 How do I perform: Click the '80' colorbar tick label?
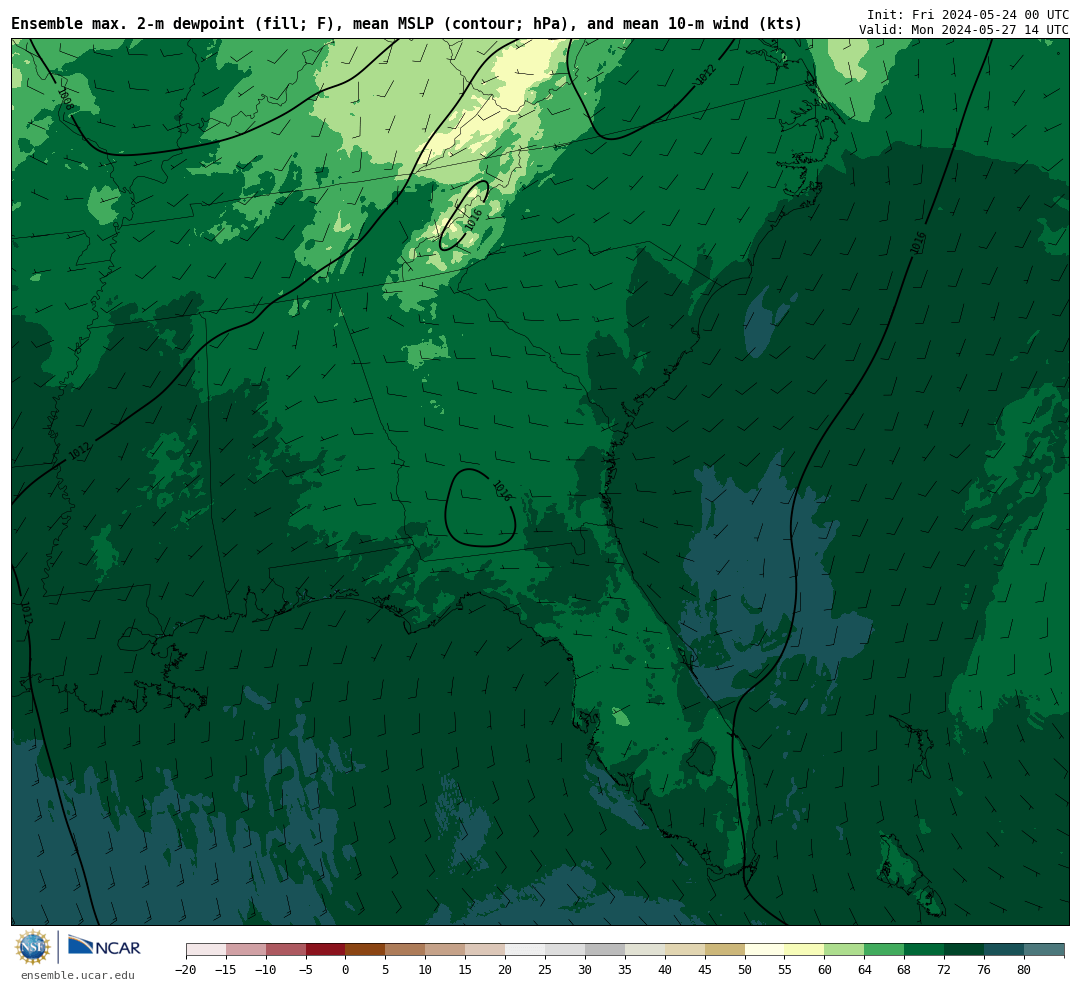tap(1024, 970)
